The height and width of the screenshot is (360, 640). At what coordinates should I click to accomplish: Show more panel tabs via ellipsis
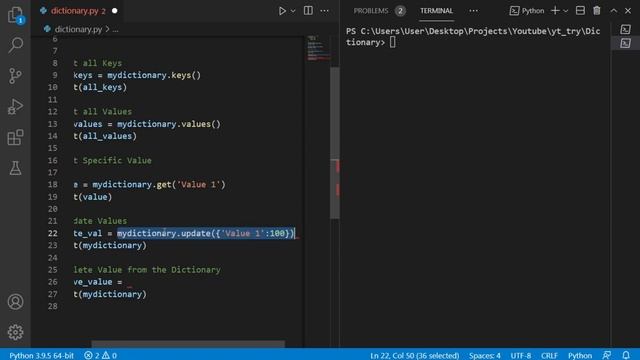pyautogui.click(x=473, y=11)
